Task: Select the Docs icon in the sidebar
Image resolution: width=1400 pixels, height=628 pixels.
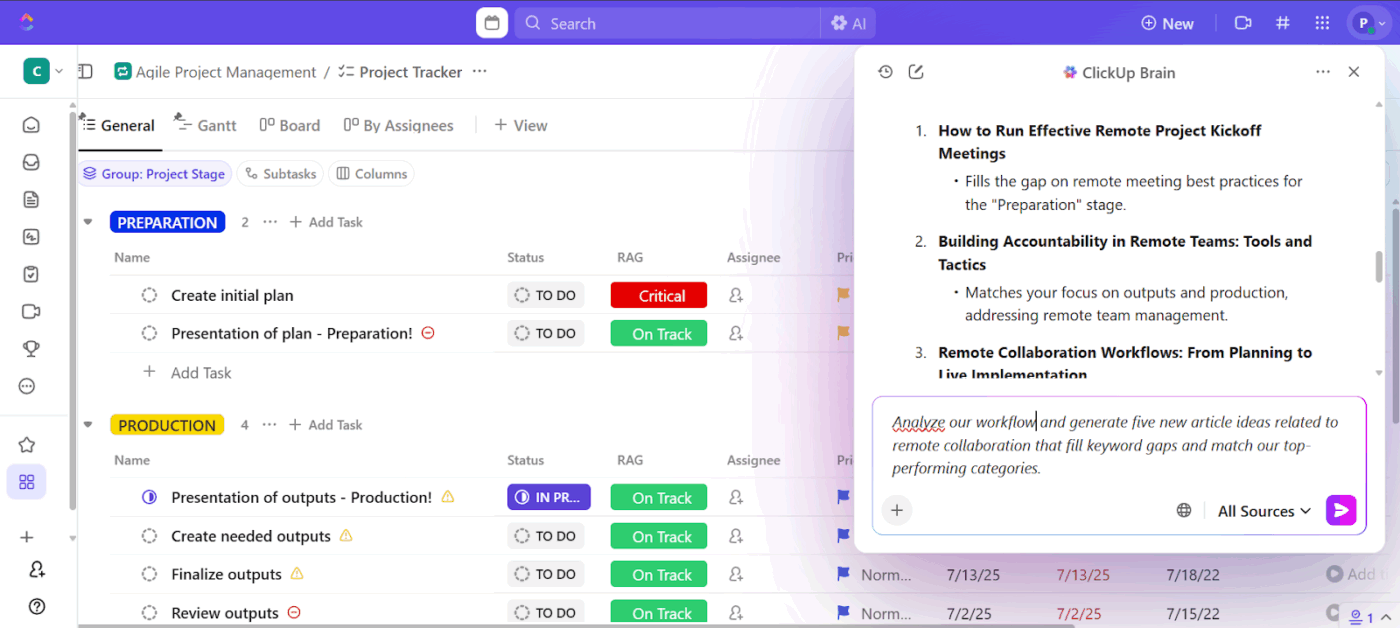Action: coord(30,198)
